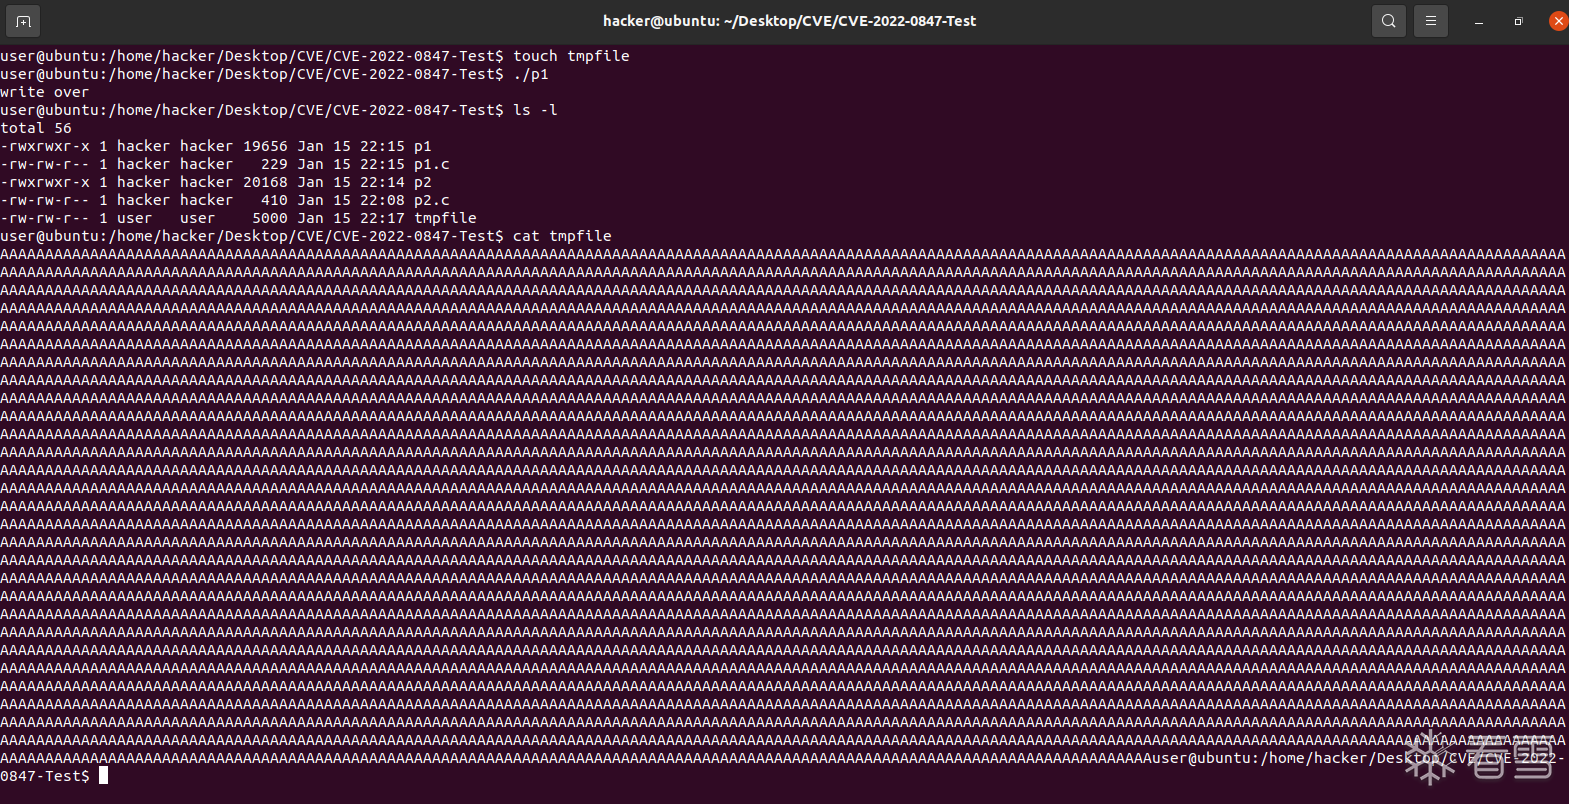Click the 5000 file size value
This screenshot has width=1569, height=804.
tap(270, 218)
